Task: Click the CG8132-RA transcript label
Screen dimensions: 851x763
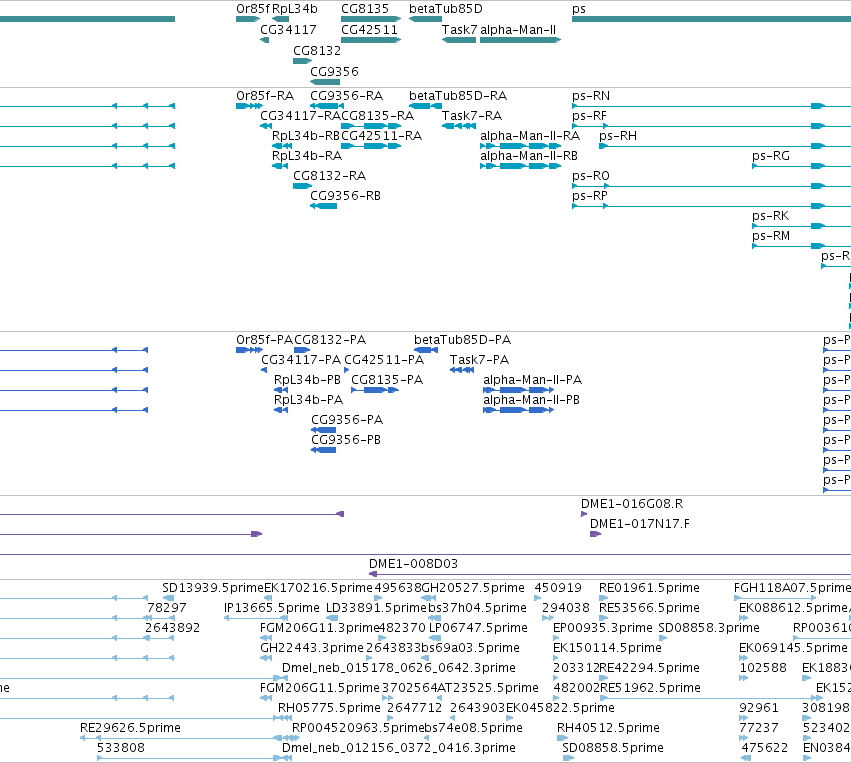Action: pos(329,176)
